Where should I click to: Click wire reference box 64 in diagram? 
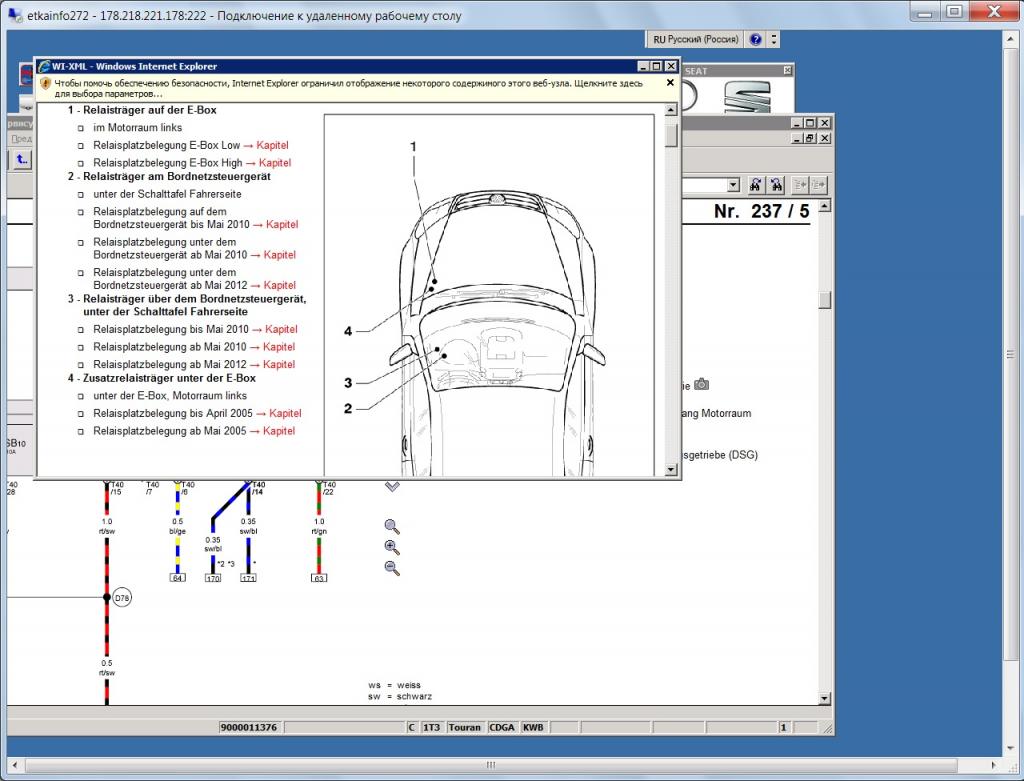tap(177, 578)
